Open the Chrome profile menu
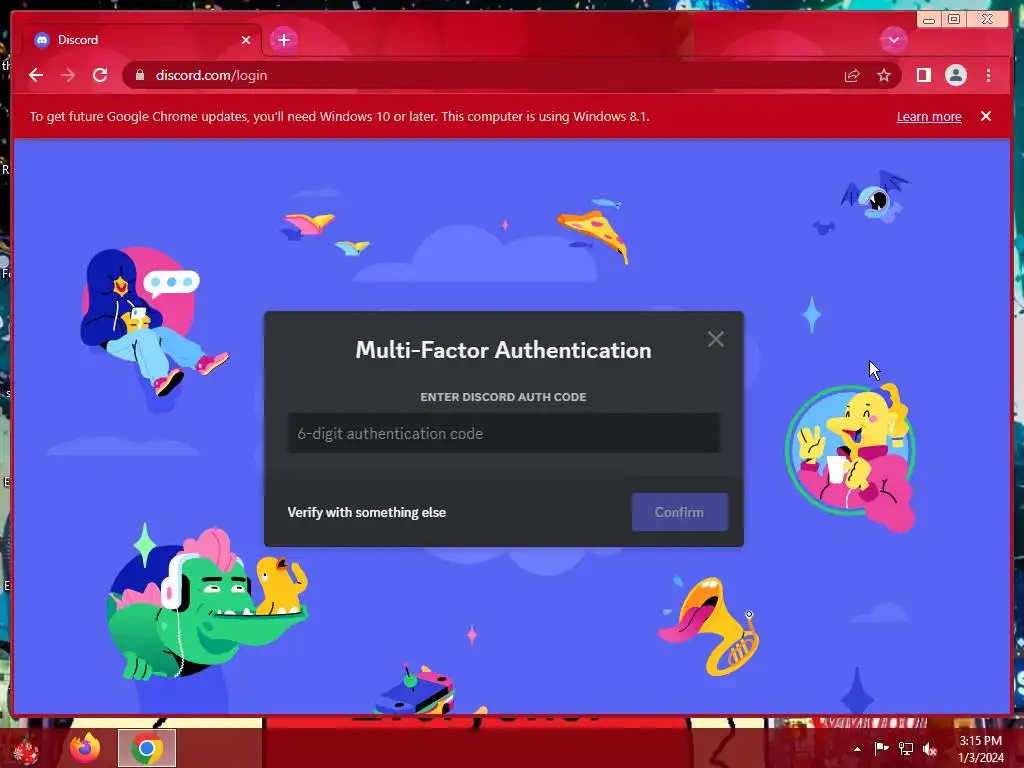Image resolution: width=1024 pixels, height=768 pixels. [x=955, y=76]
